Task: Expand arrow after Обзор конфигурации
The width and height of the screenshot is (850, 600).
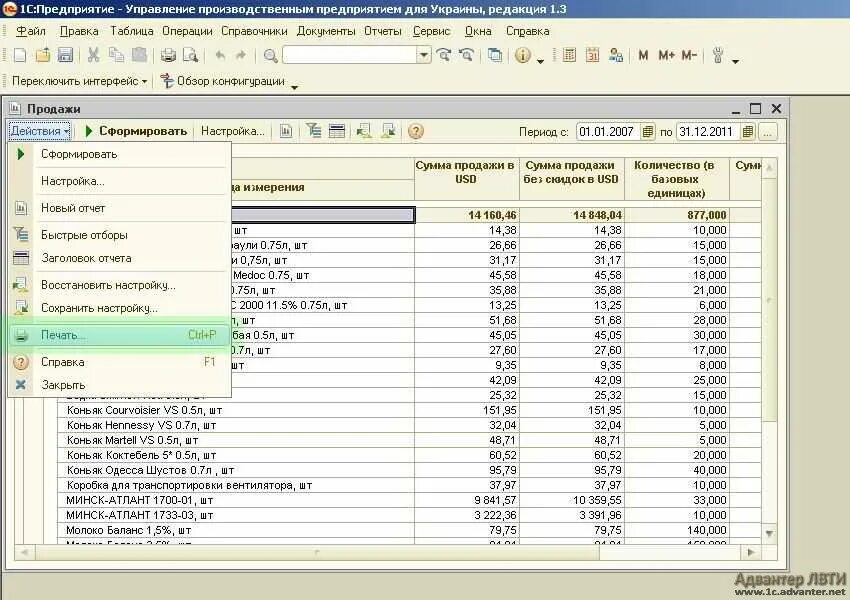Action: [x=294, y=87]
